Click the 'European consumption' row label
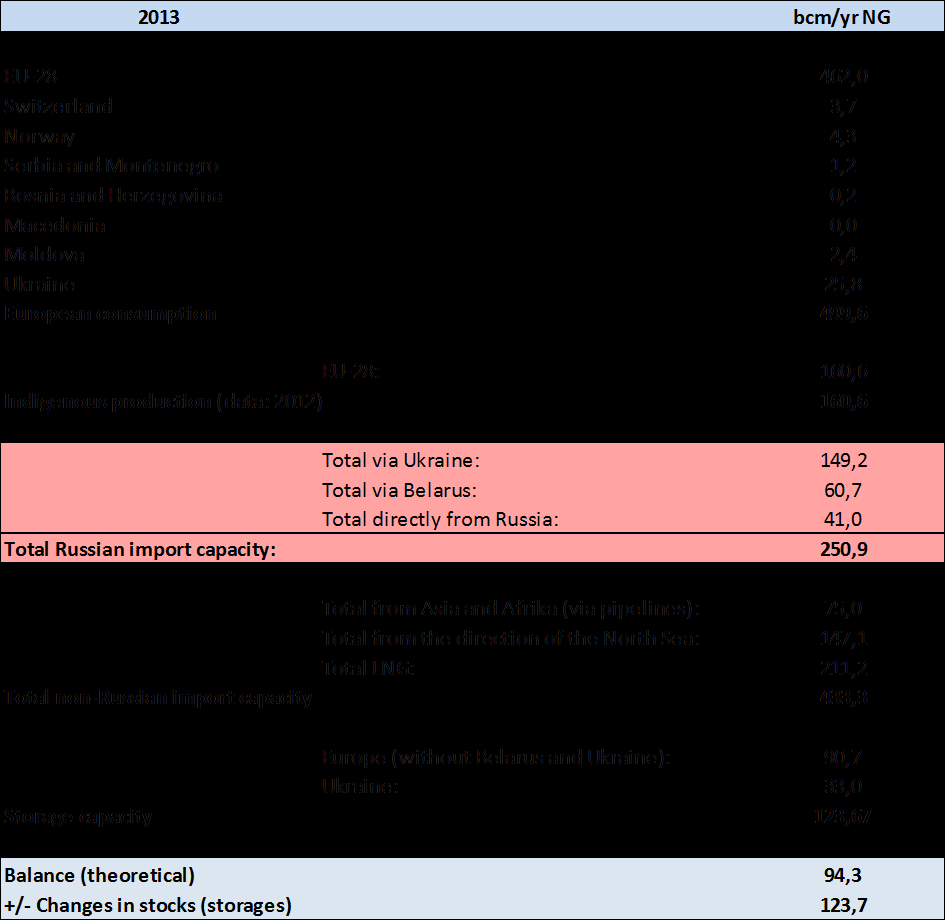The image size is (945, 920). coord(110,313)
